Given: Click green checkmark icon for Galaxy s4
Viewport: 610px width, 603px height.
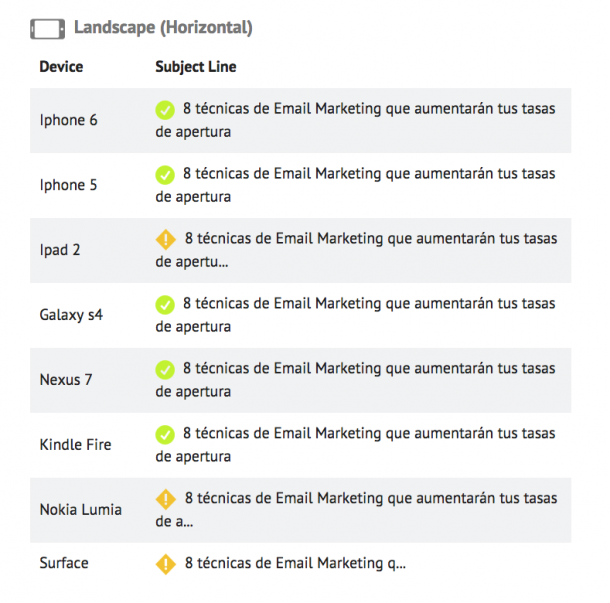Looking at the screenshot, I should click(165, 304).
